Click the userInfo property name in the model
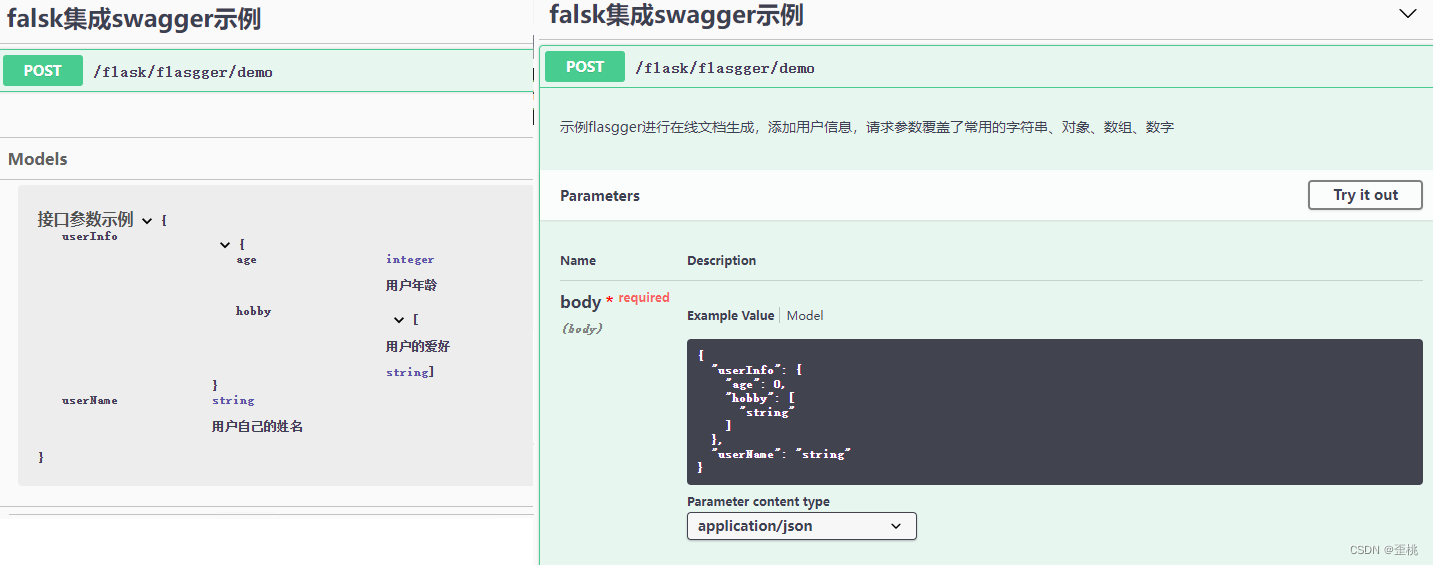The width and height of the screenshot is (1433, 565). point(90,237)
